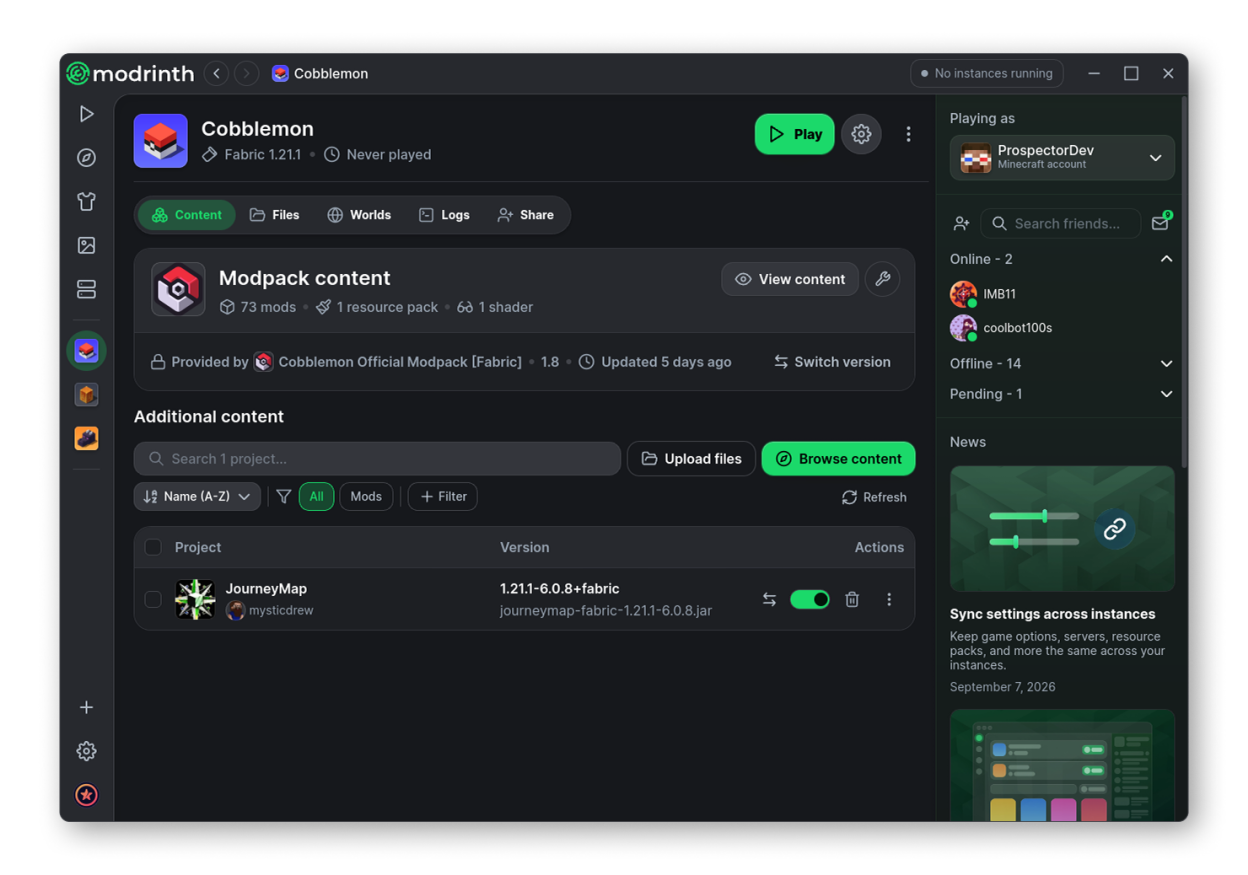Click the Search friends field
Image resolution: width=1248 pixels, height=875 pixels.
pos(1061,223)
